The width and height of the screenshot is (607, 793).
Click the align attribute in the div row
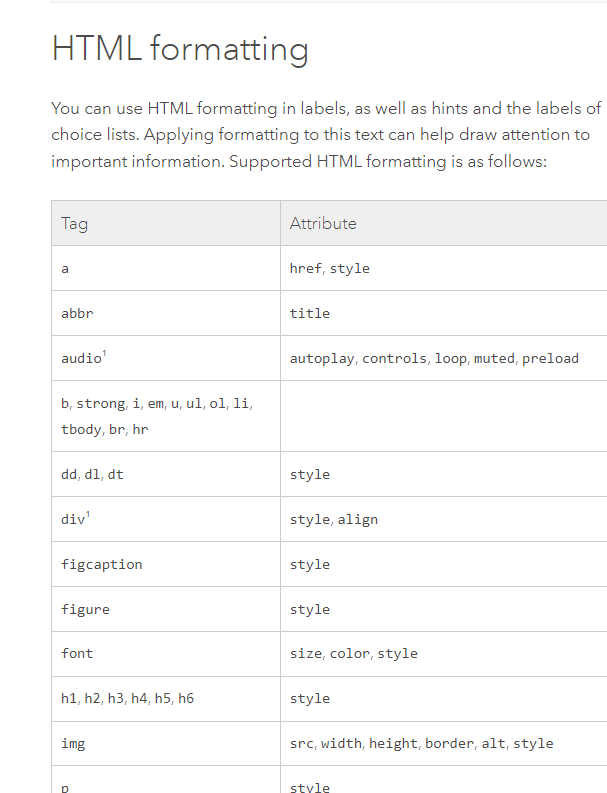tap(358, 519)
